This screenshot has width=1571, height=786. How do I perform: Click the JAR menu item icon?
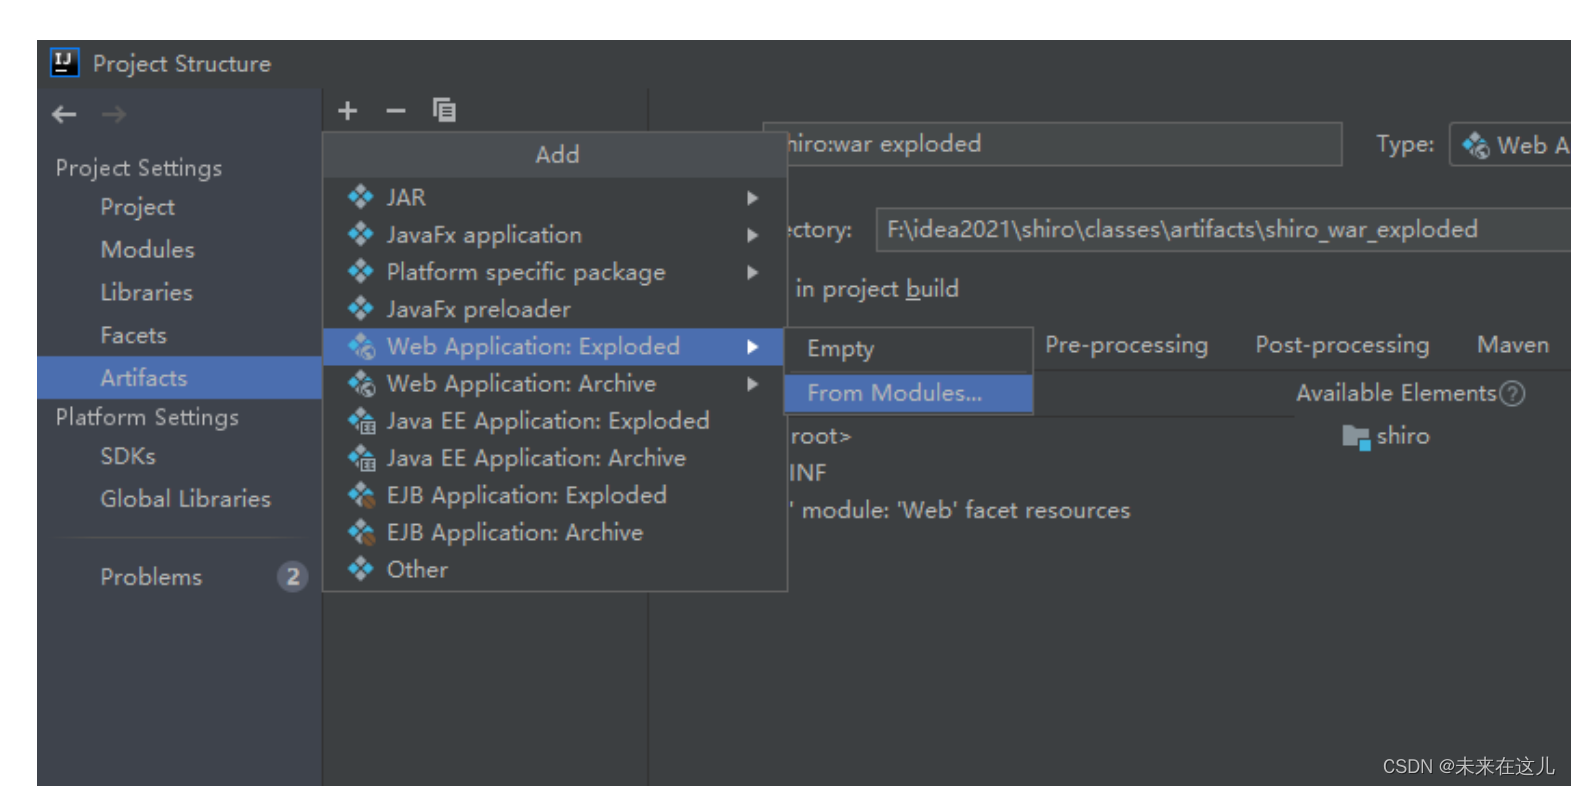360,197
